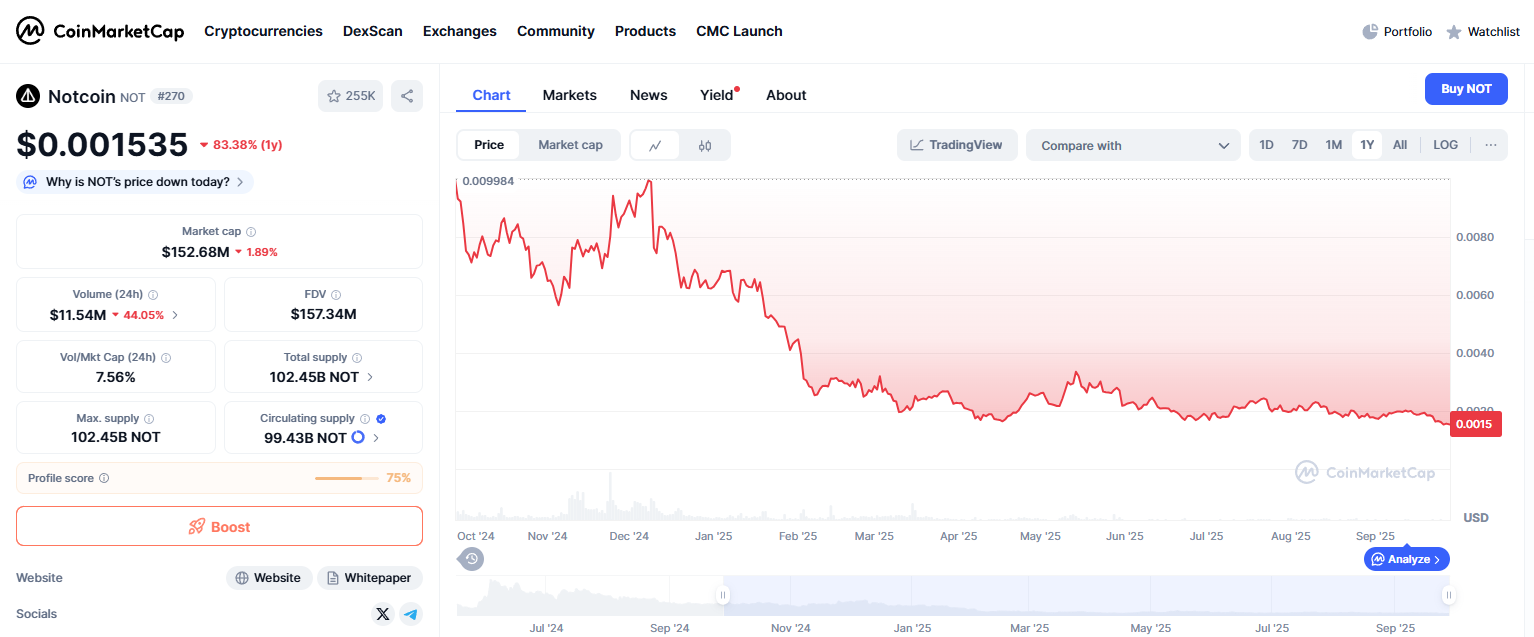Click the Buy NOT button
Image resolution: width=1534 pixels, height=637 pixels.
1465,89
